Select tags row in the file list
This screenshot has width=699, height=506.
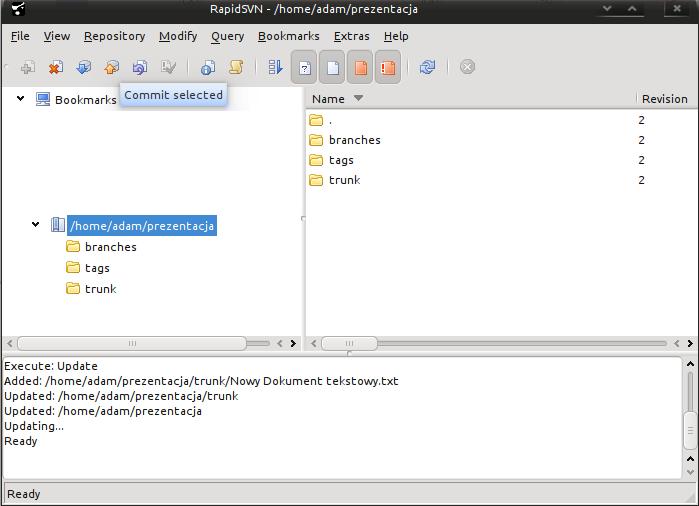[501, 160]
